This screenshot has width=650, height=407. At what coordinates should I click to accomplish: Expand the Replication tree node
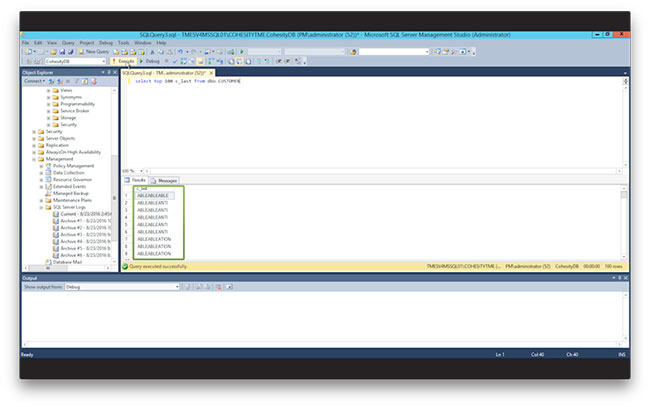point(34,145)
